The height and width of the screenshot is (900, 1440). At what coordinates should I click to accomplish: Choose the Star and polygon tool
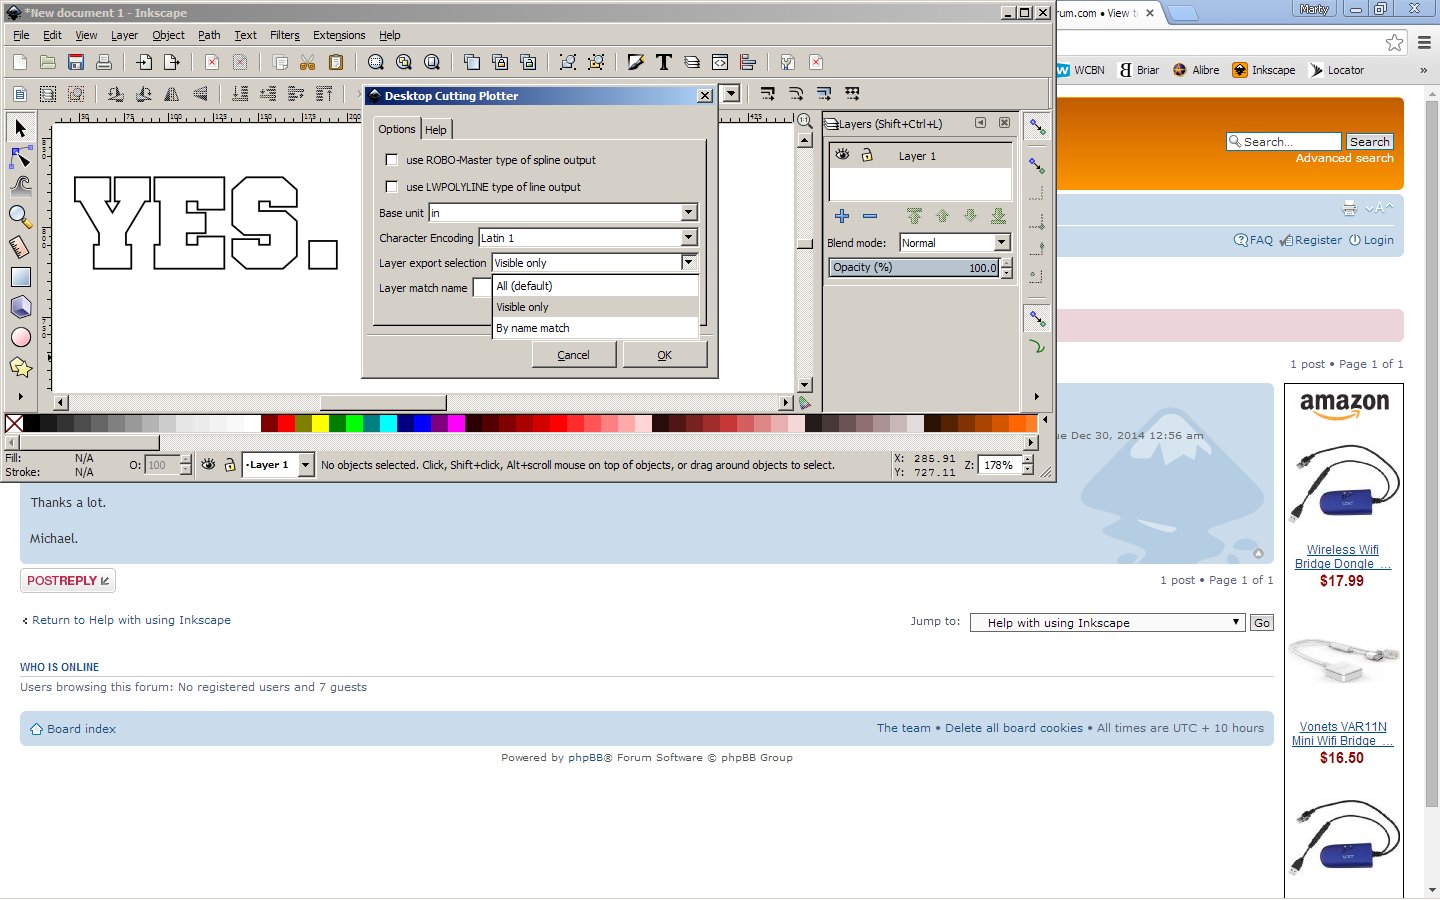[x=20, y=367]
